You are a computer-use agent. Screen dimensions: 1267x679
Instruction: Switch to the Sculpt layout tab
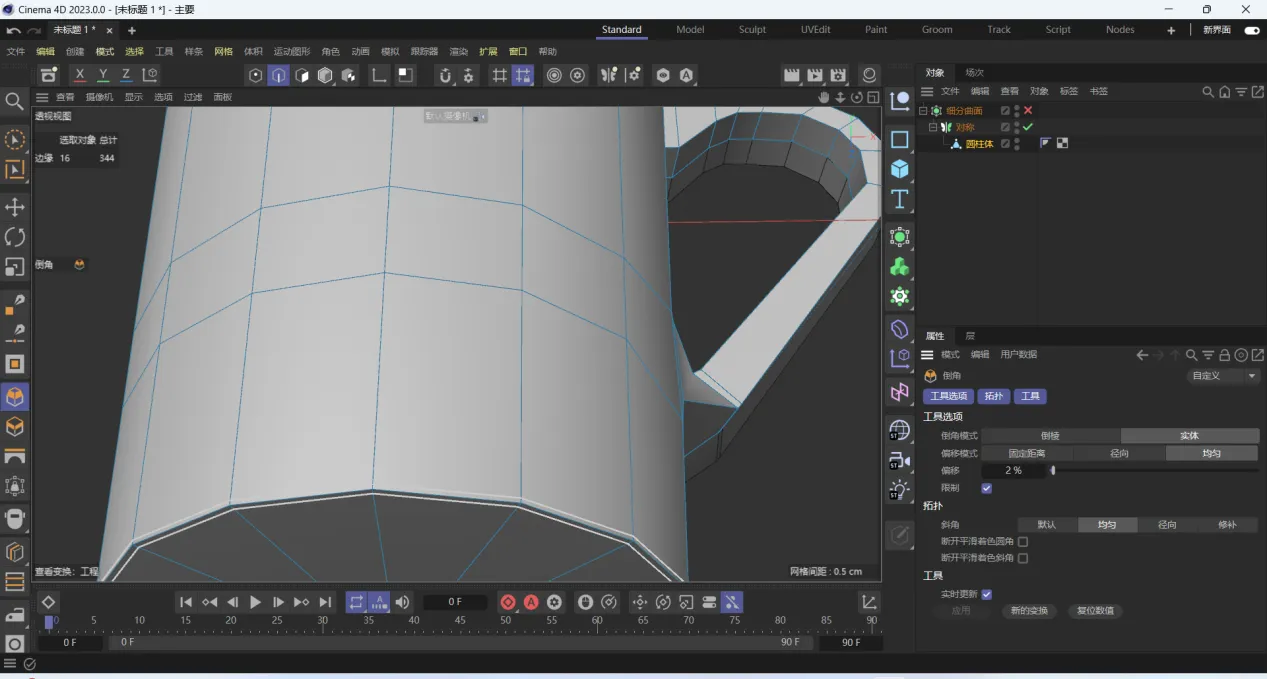coord(752,30)
